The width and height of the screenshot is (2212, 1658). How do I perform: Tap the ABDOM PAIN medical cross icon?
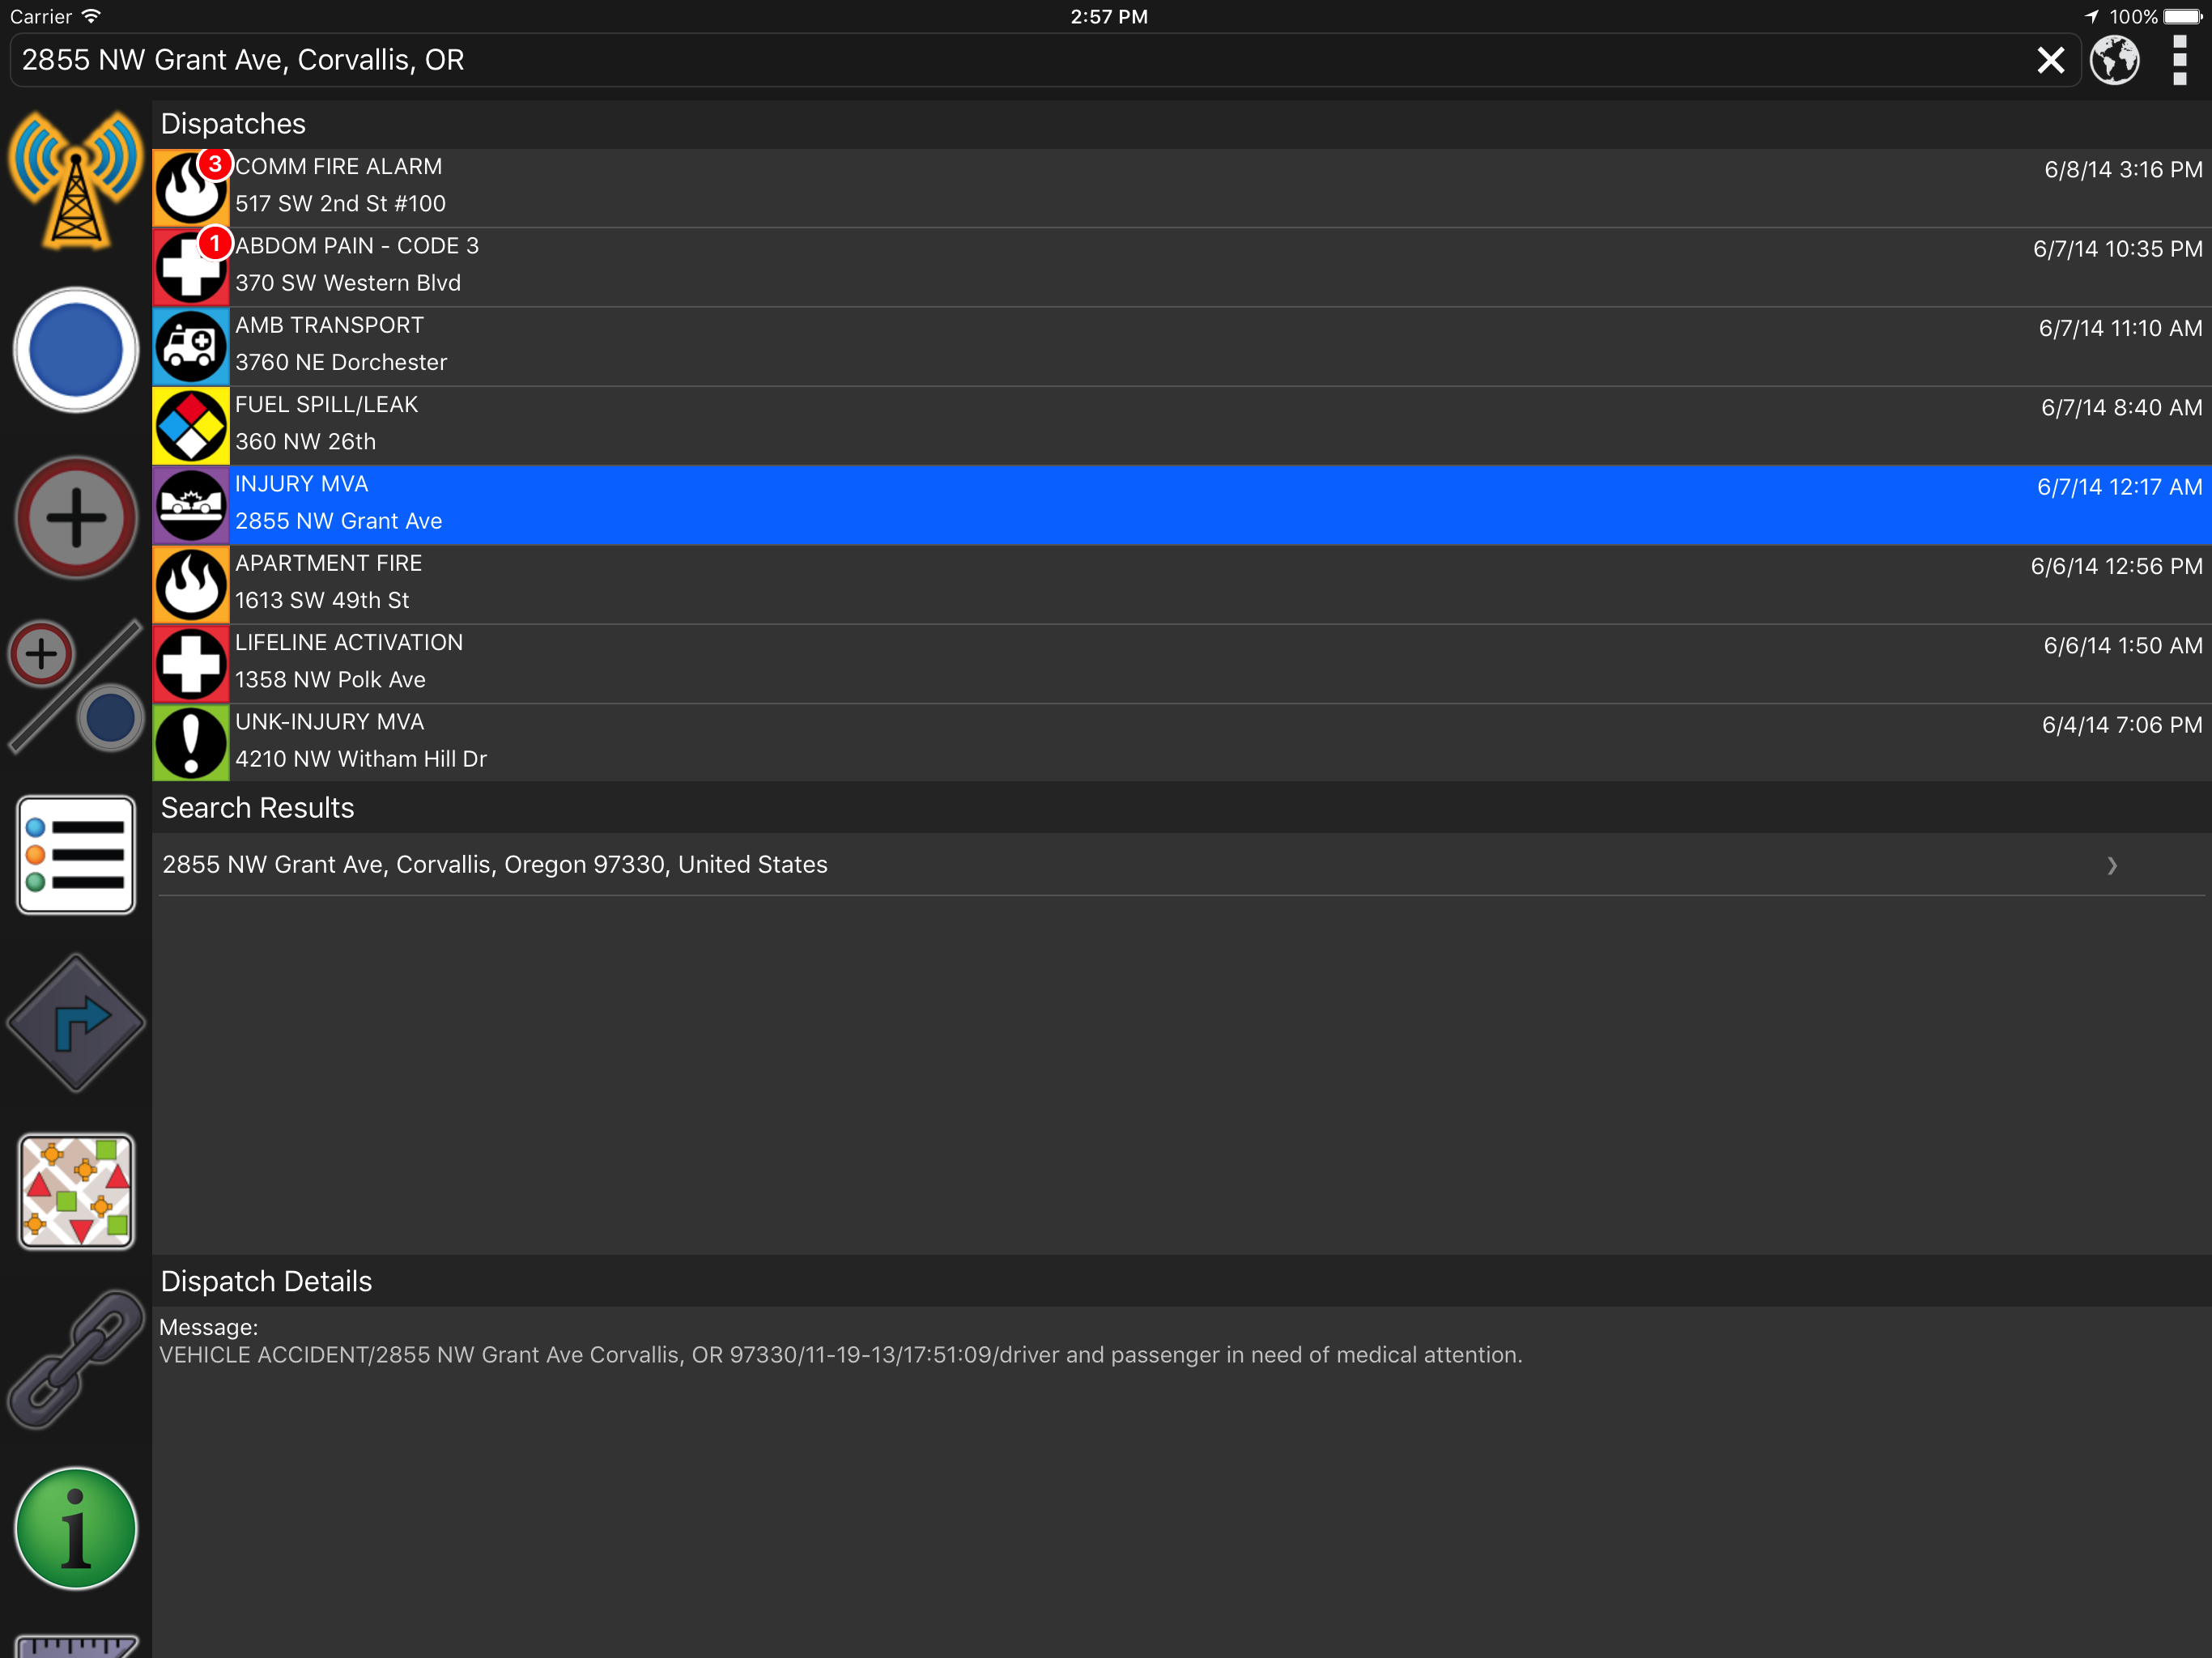click(191, 267)
